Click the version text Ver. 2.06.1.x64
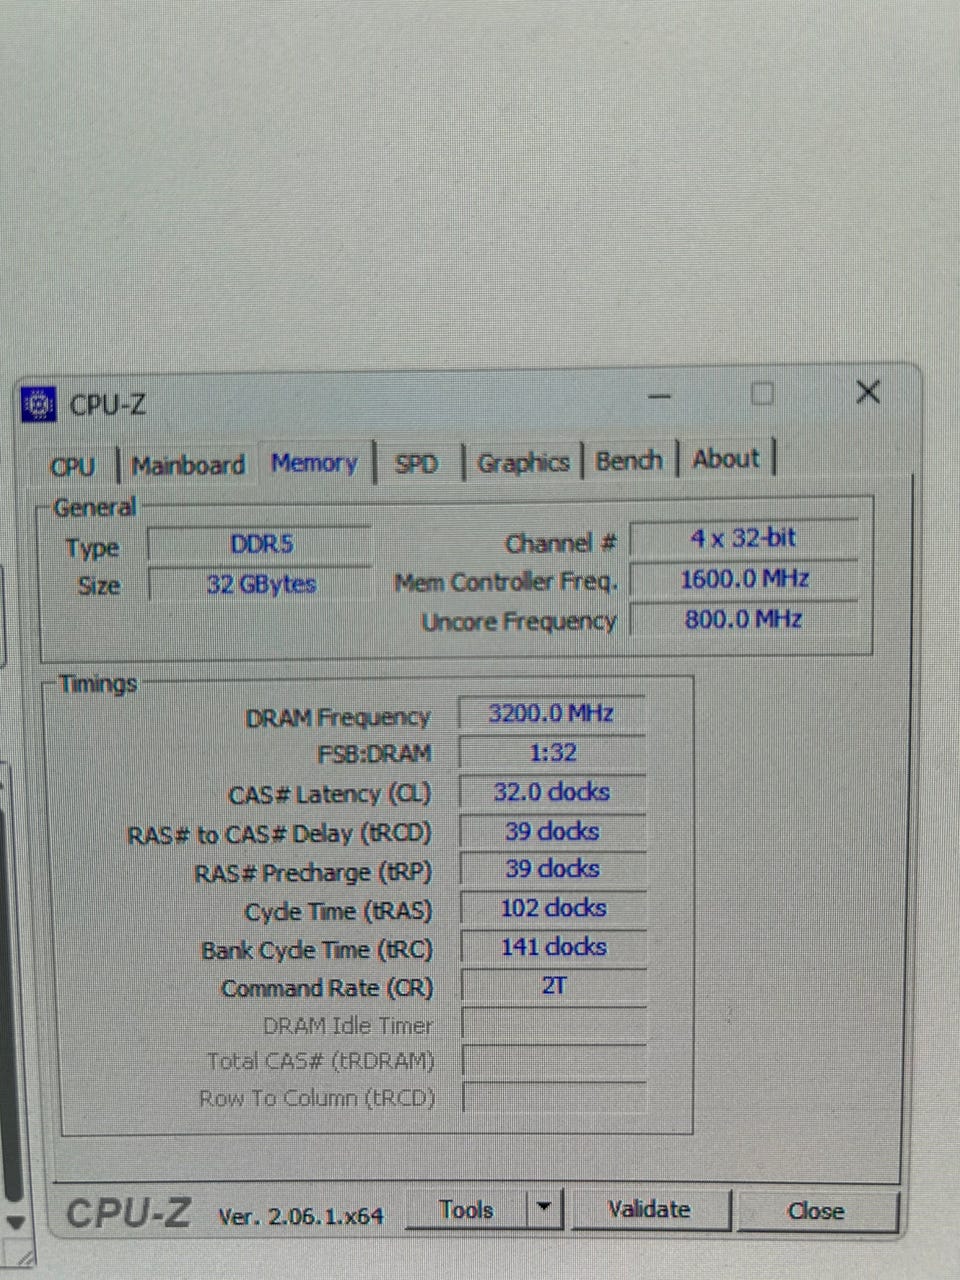The height and width of the screenshot is (1280, 960). pos(301,1216)
